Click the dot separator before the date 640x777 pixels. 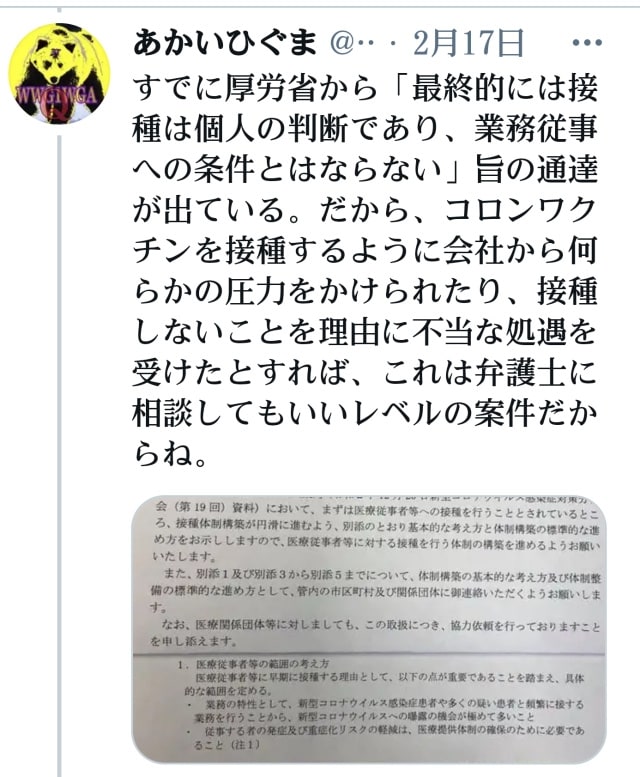pos(394,45)
